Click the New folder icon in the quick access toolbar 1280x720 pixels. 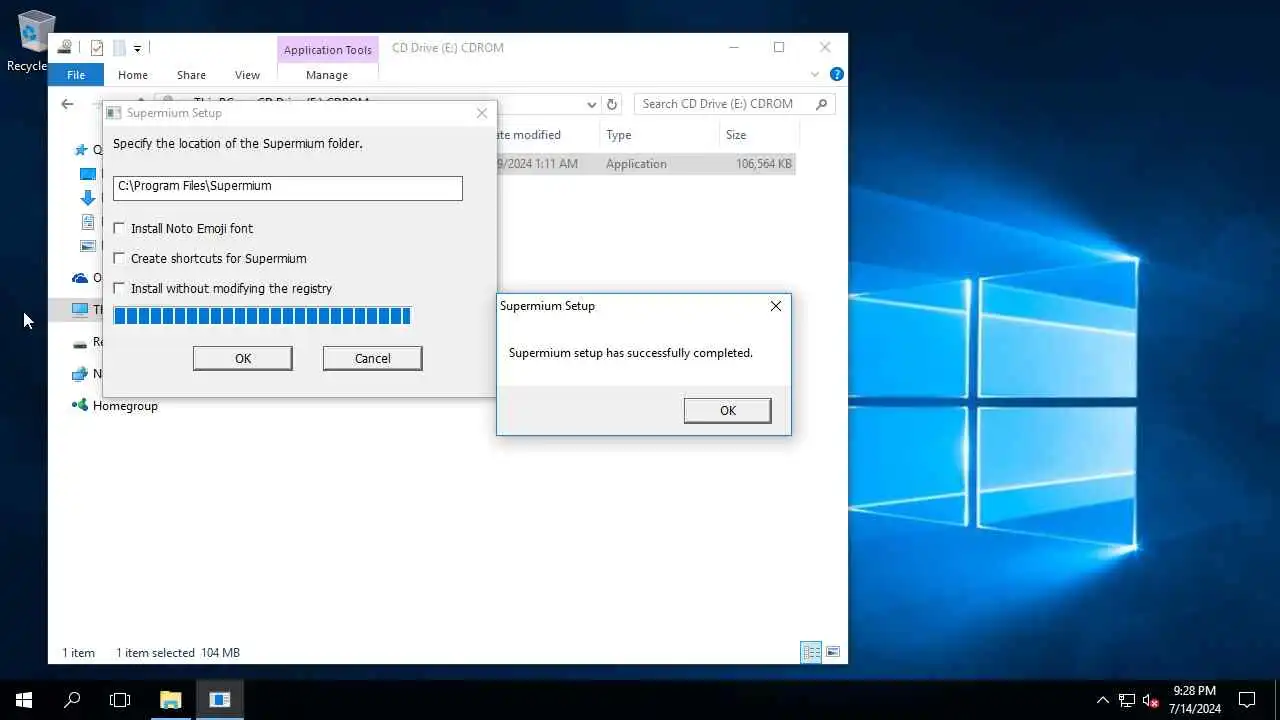click(x=119, y=48)
